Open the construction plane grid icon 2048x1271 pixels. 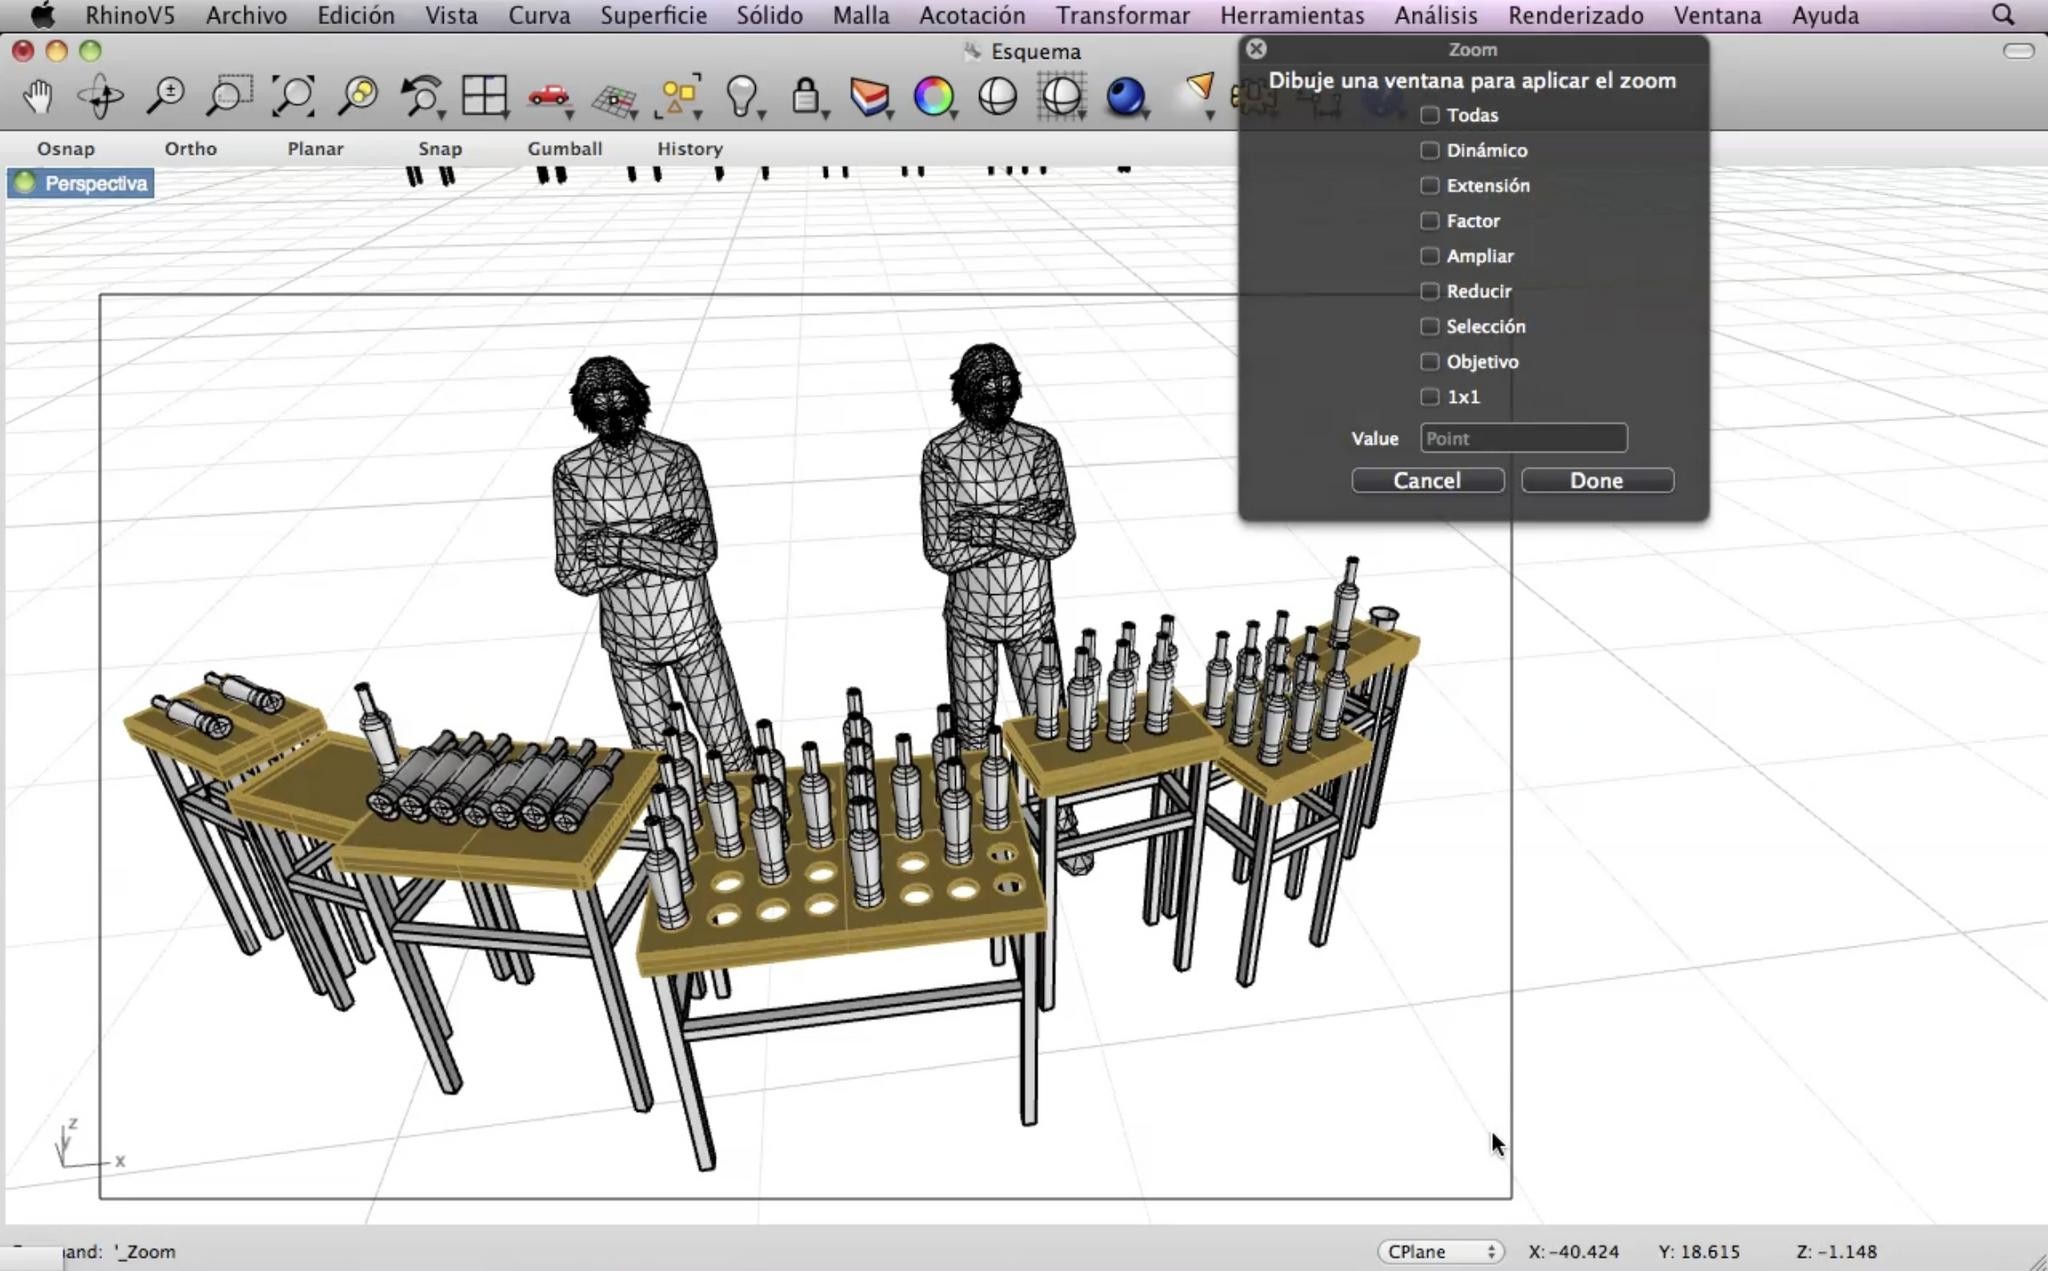pos(614,99)
